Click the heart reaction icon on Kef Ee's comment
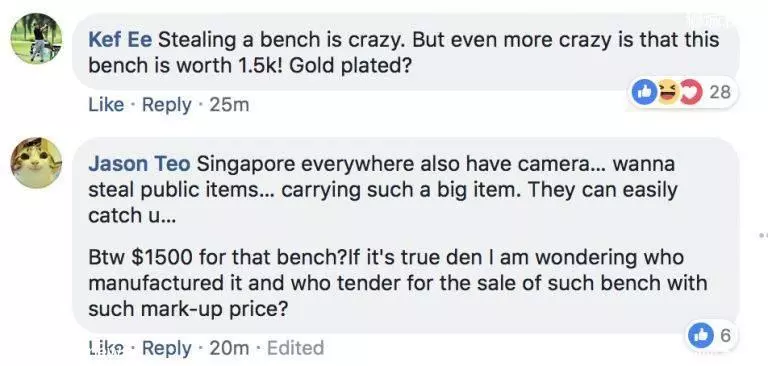The height and width of the screenshot is (366, 768). pos(692,92)
